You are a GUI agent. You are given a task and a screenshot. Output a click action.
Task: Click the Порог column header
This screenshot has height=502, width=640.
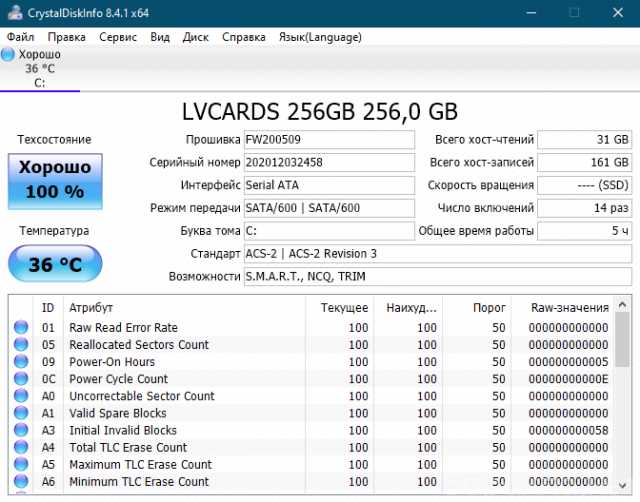pyautogui.click(x=476, y=308)
